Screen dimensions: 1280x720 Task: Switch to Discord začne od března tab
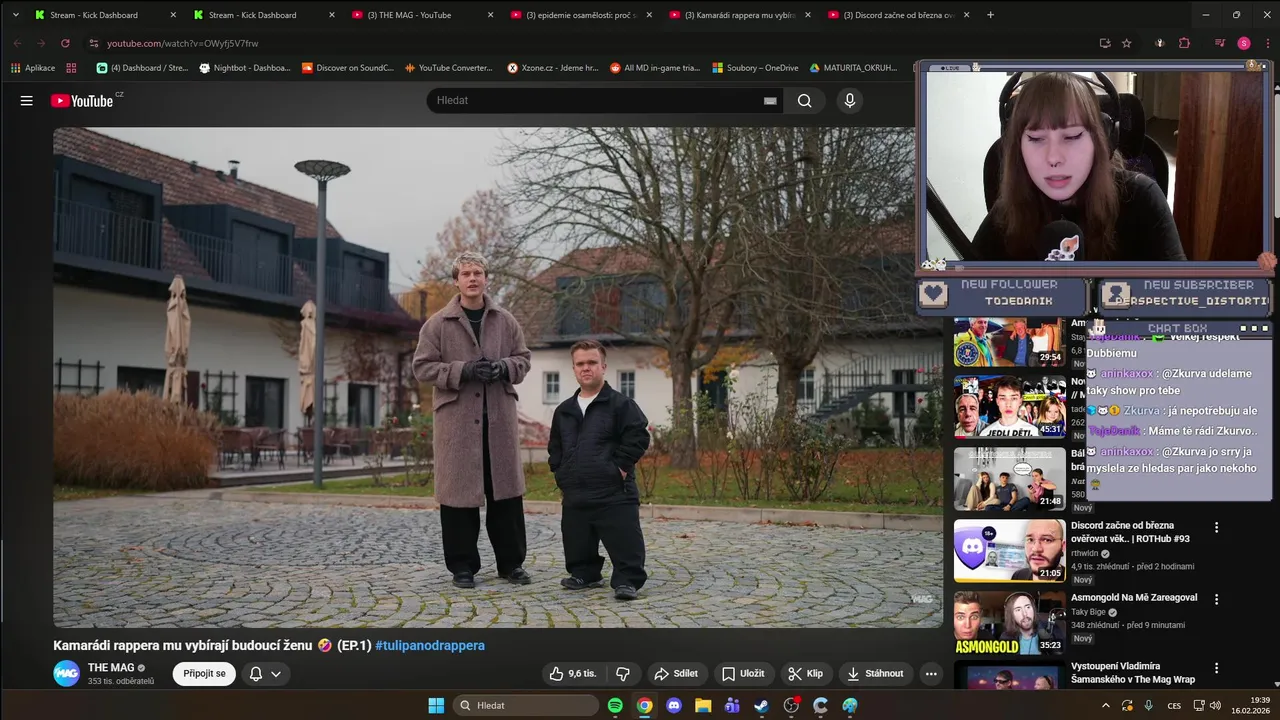coord(899,15)
